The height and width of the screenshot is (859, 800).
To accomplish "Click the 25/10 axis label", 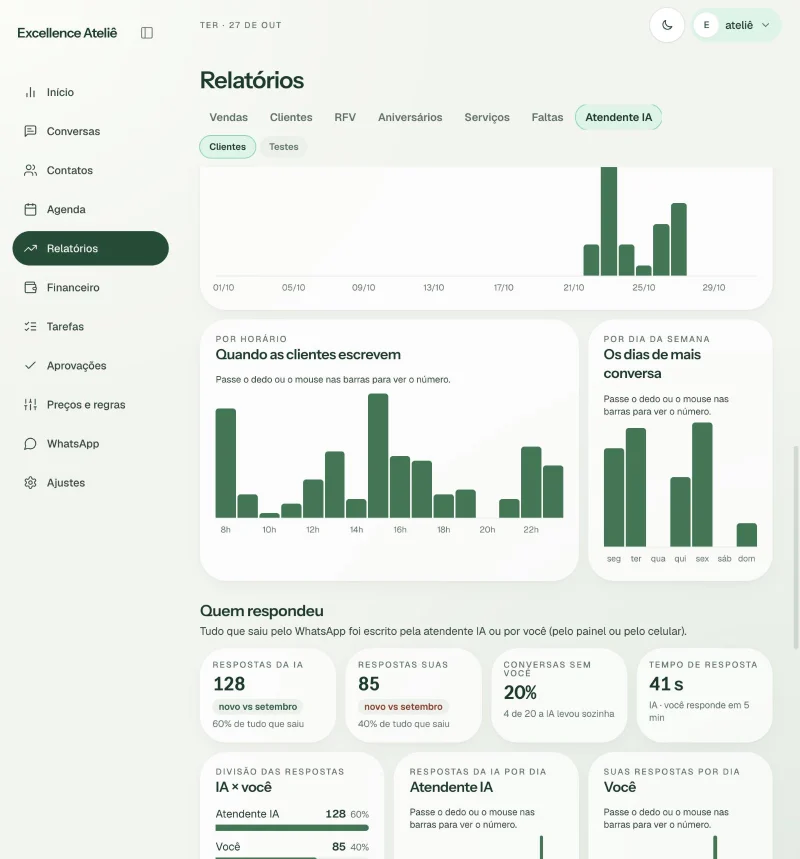I will 643,288.
